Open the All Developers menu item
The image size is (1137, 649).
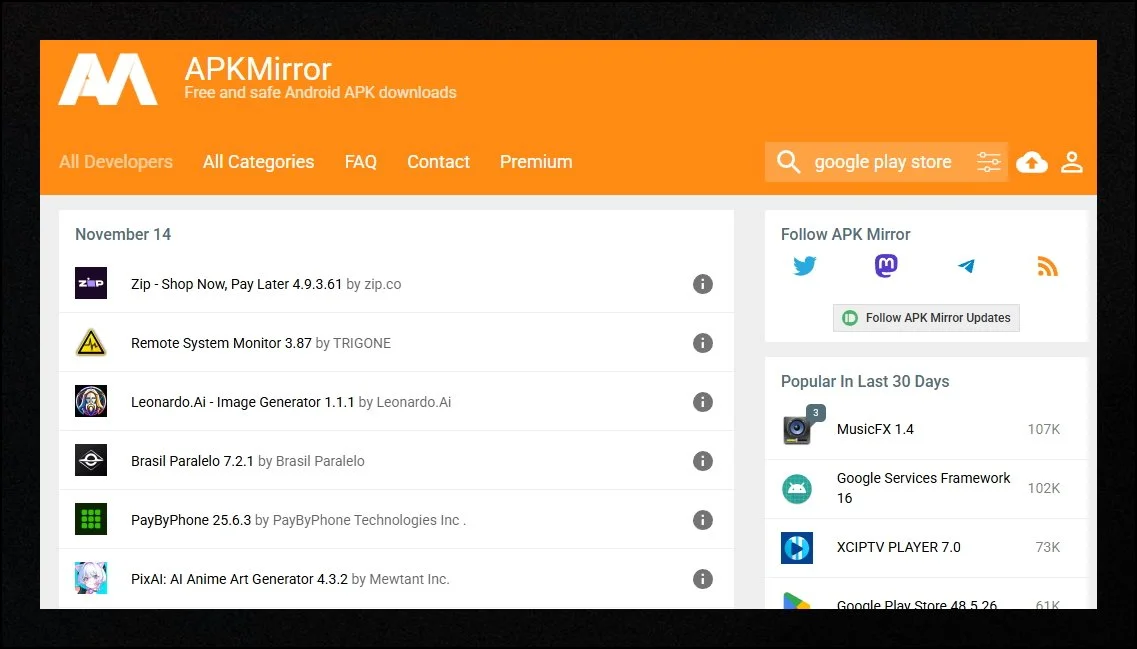116,162
